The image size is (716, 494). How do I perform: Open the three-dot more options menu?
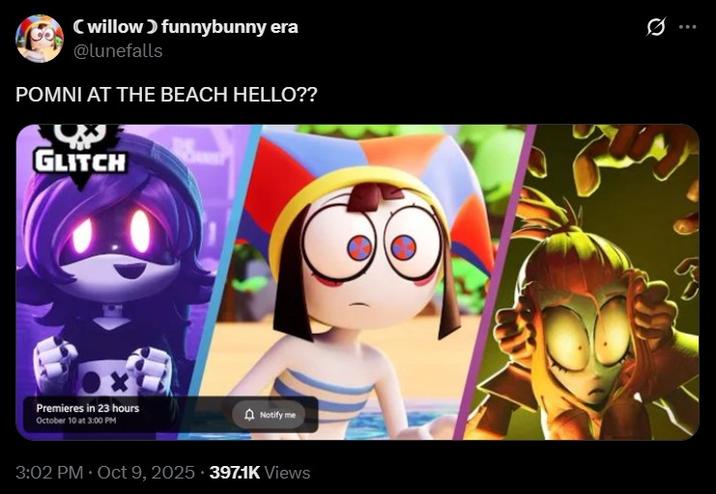click(687, 27)
